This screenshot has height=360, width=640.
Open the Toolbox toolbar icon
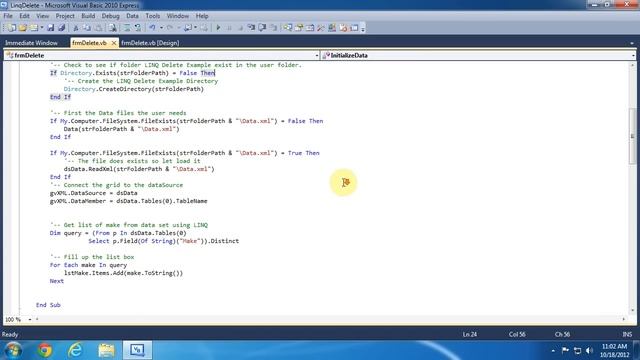(320, 28)
